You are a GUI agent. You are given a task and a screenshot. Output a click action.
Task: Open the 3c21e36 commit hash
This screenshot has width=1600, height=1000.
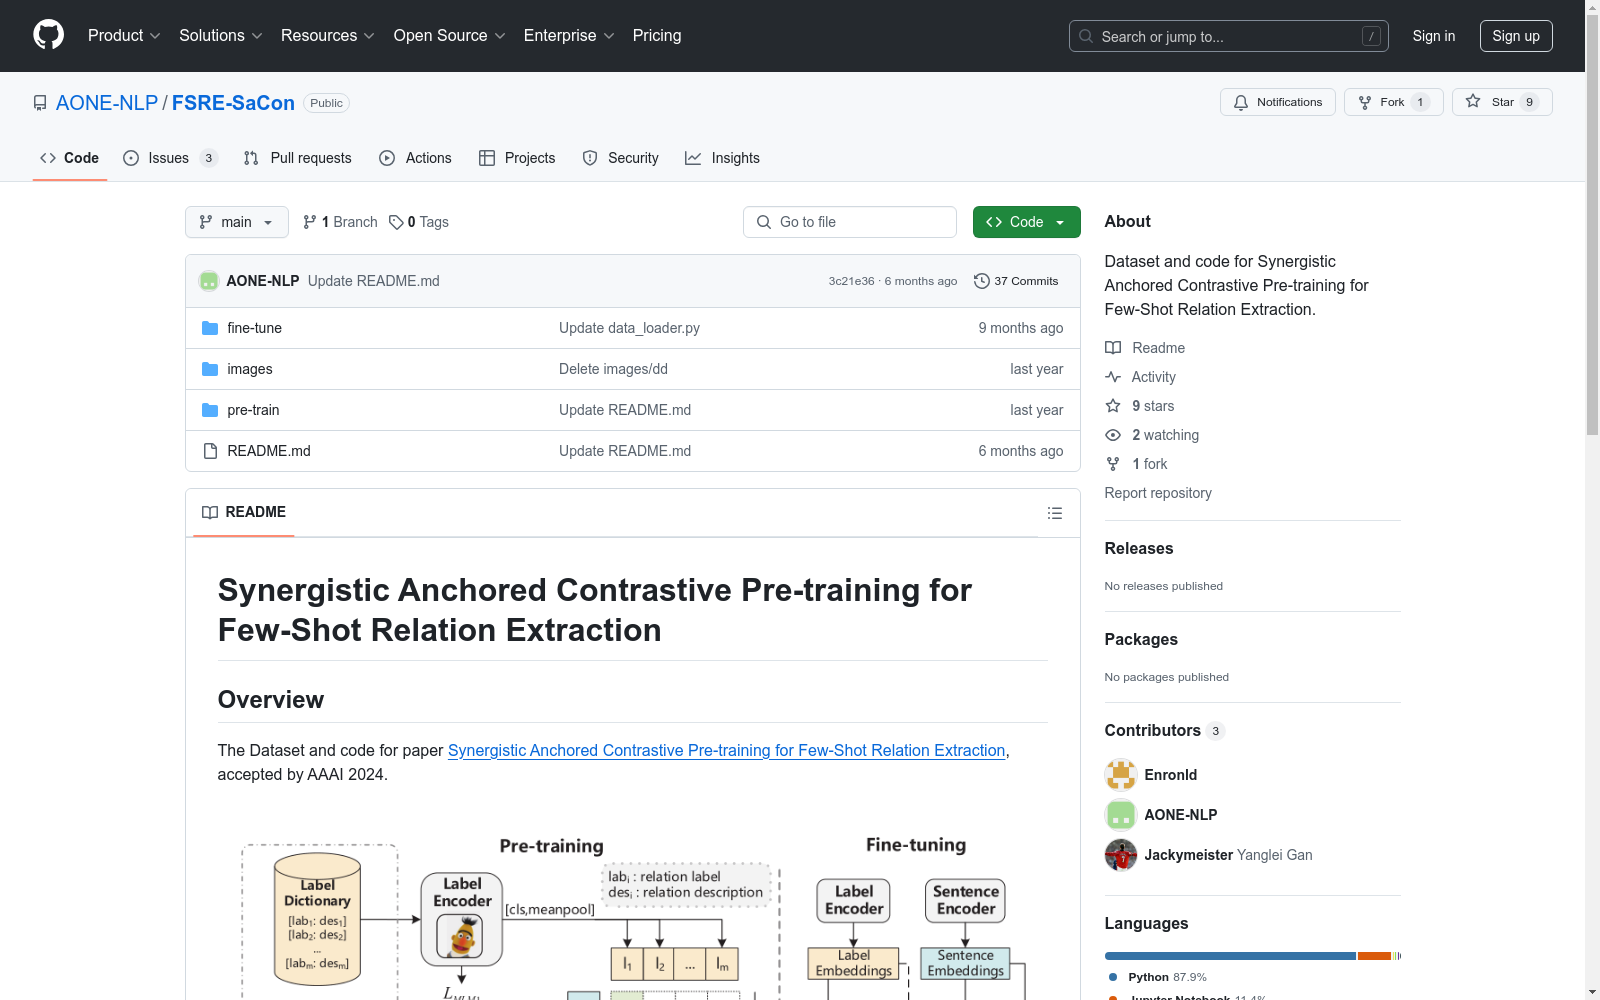851,281
